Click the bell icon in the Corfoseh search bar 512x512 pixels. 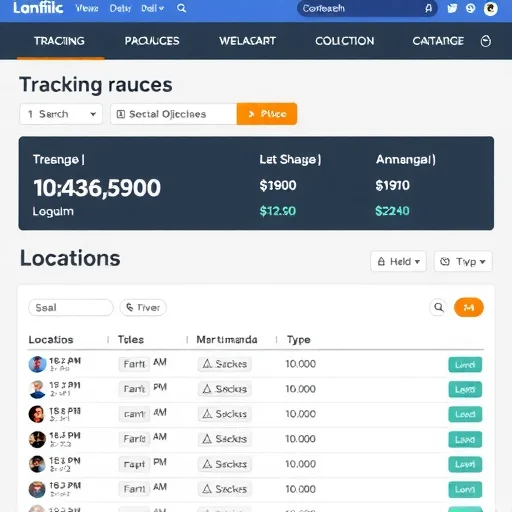tap(429, 8)
